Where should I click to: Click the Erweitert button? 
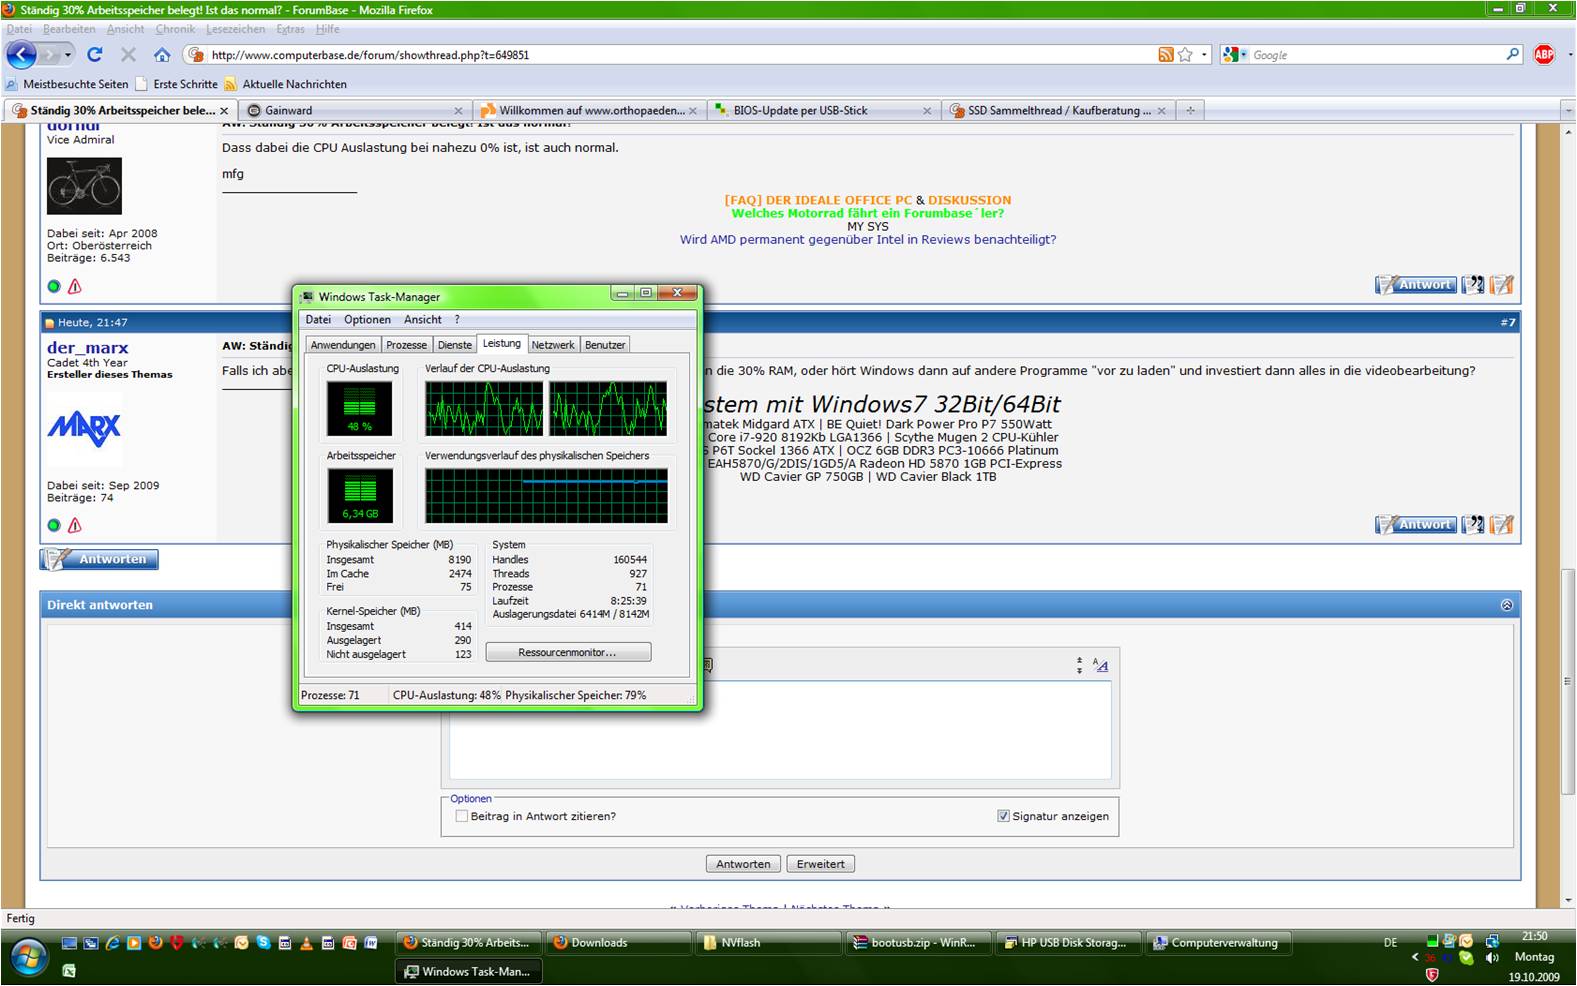821,864
